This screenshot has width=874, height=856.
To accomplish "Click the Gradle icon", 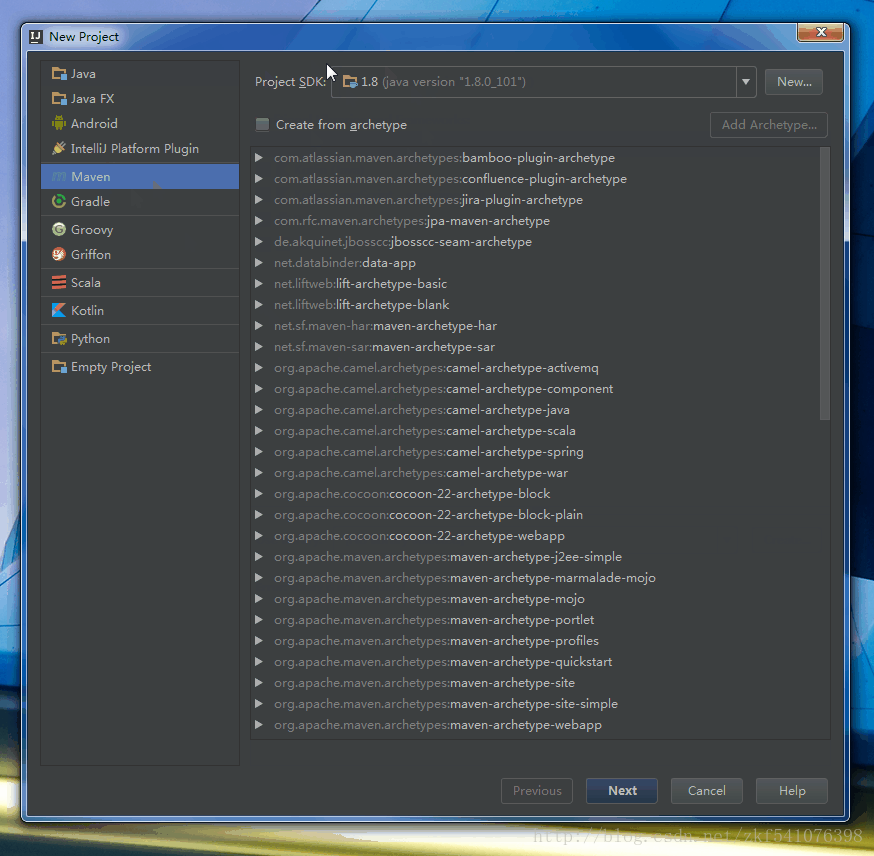I will (59, 201).
